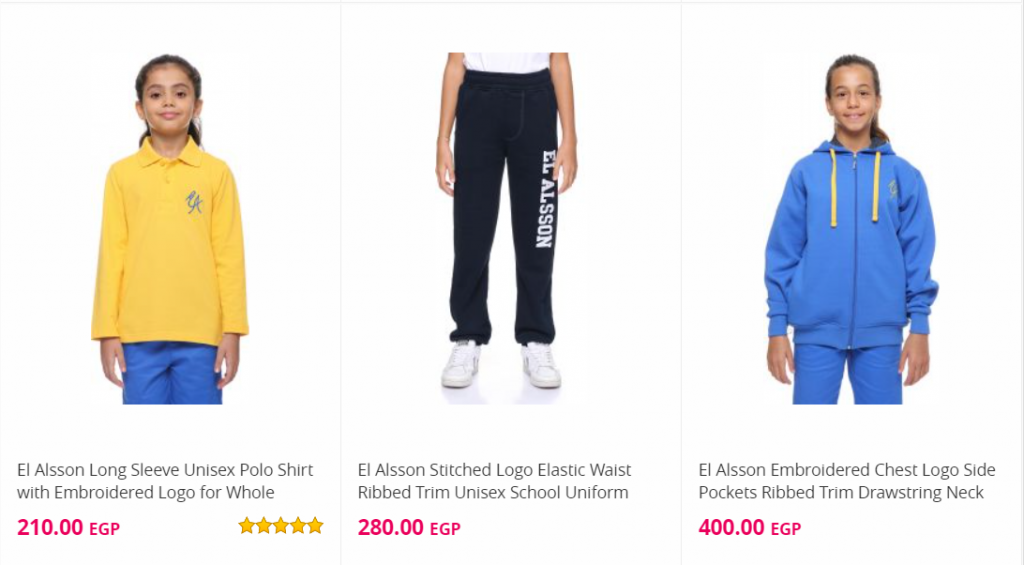
Task: Click the fifth rating star on polo shirt
Action: (315, 526)
